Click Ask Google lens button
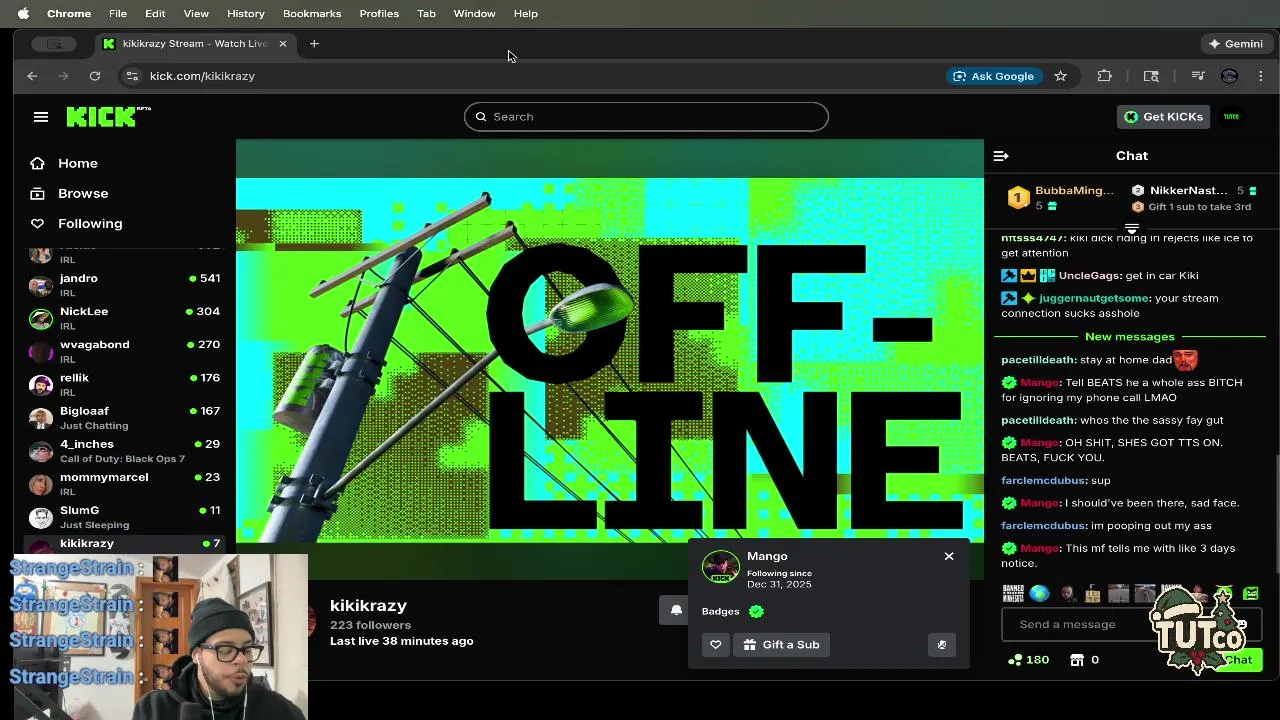The height and width of the screenshot is (720, 1280). (994, 76)
